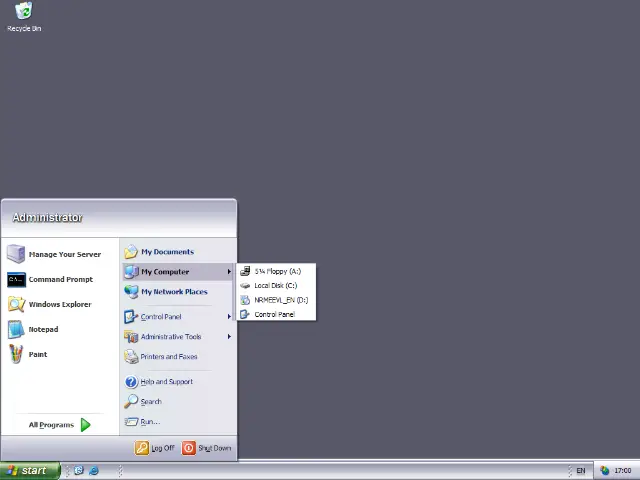Click the Control Panel text in submenu
This screenshot has height=480, width=640.
(x=275, y=314)
